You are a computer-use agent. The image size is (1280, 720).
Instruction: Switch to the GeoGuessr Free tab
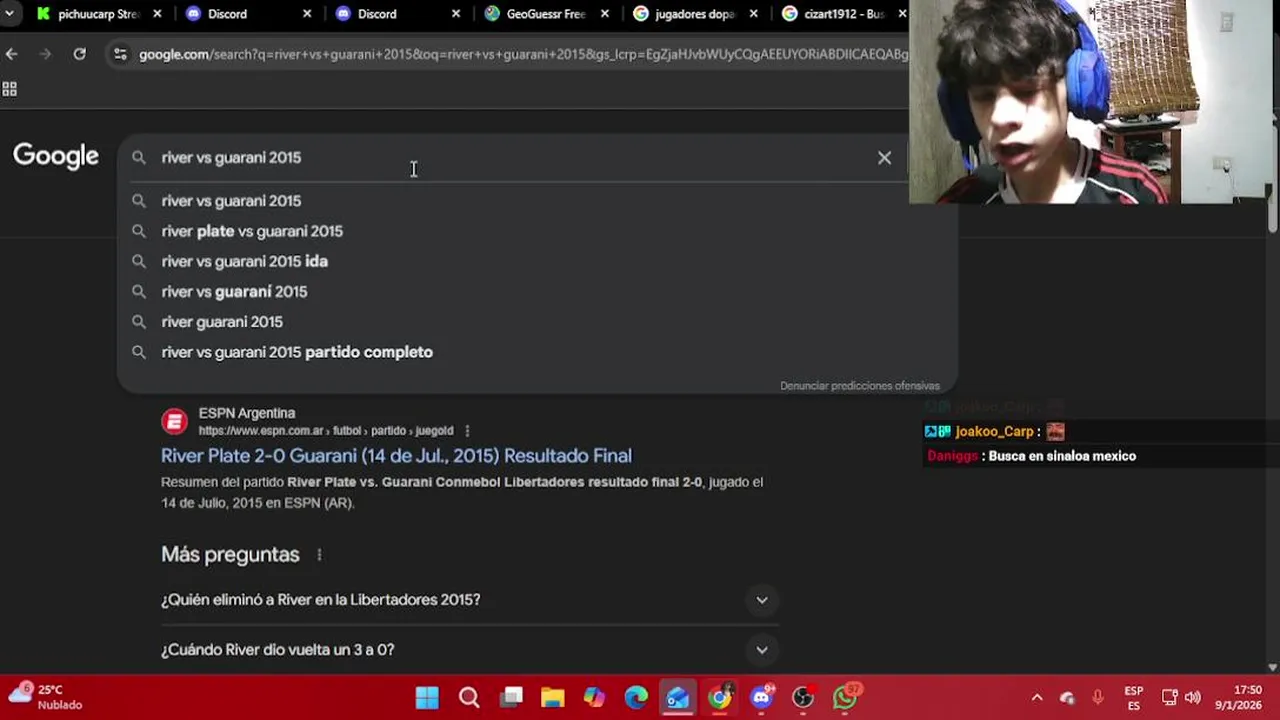pyautogui.click(x=546, y=14)
